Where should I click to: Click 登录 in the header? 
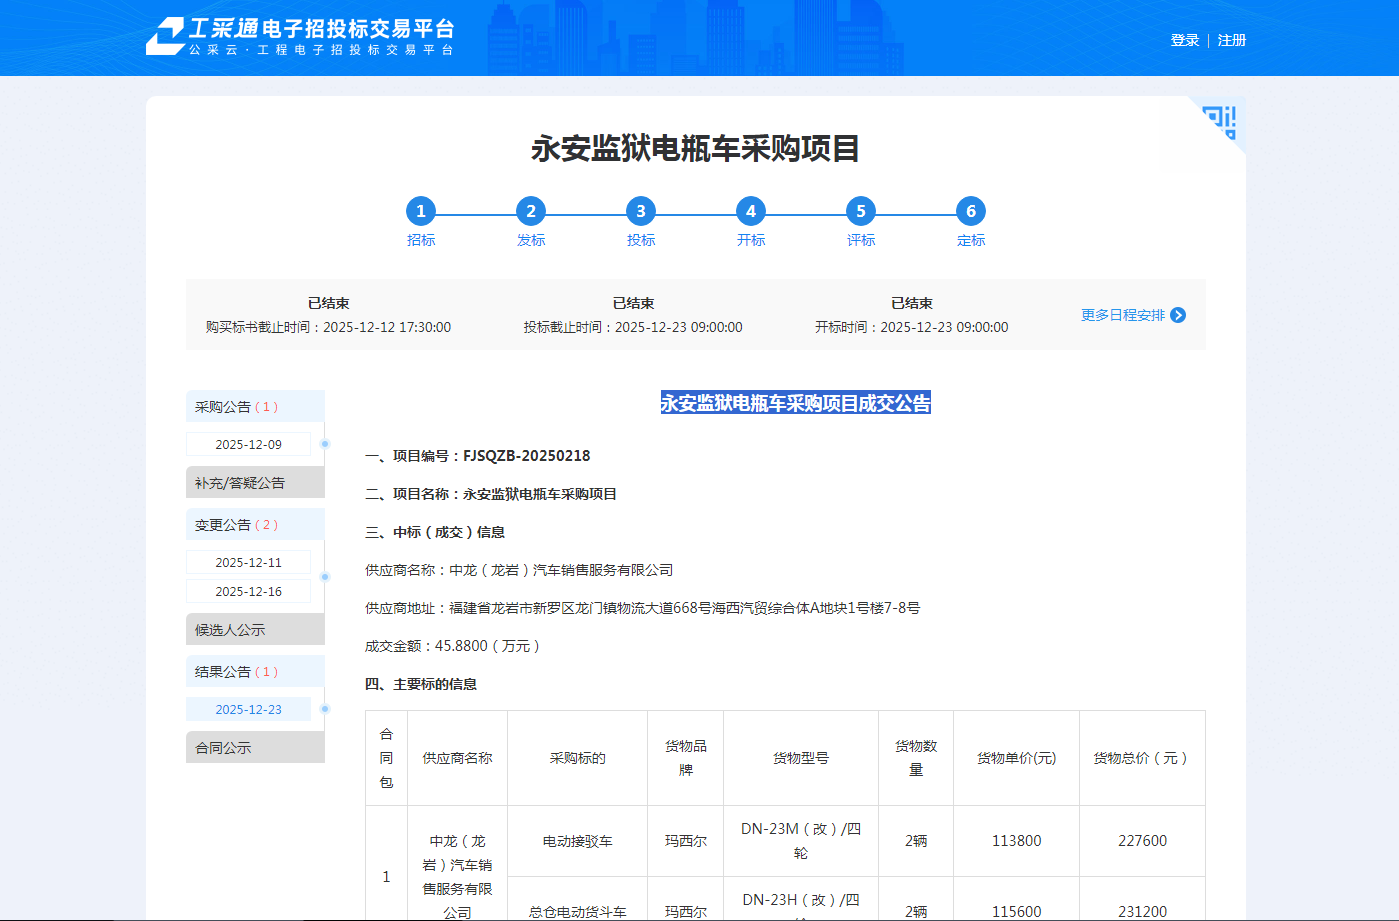click(1184, 40)
